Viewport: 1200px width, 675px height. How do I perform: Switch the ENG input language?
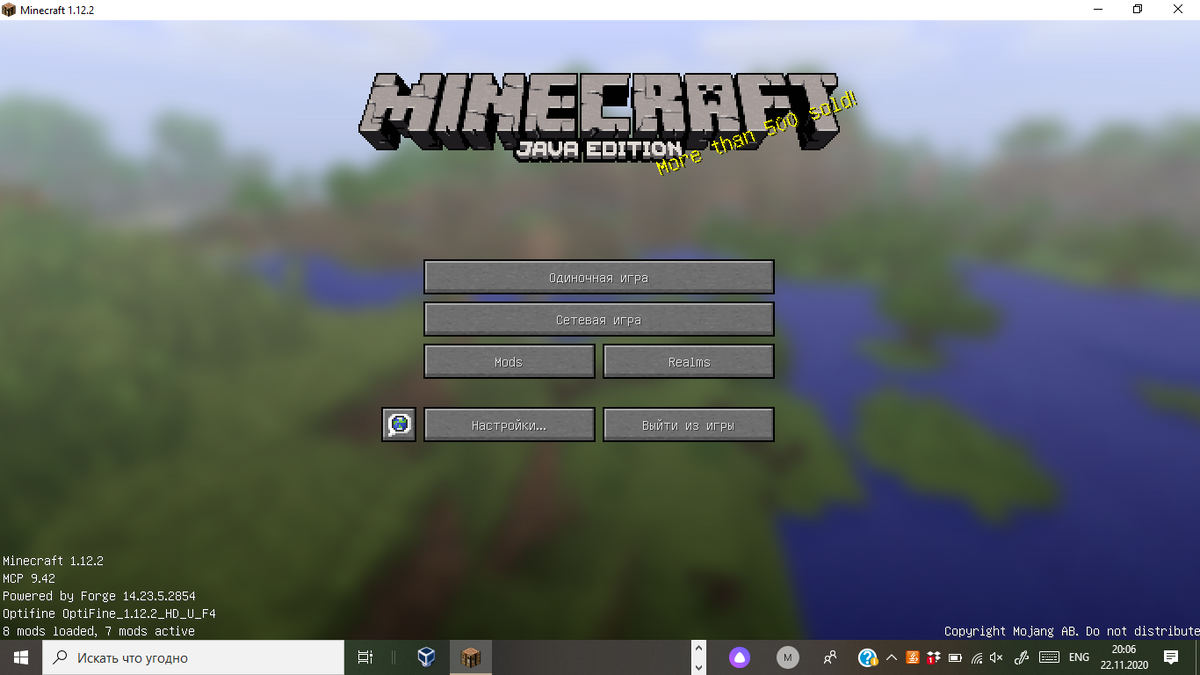pyautogui.click(x=1079, y=658)
